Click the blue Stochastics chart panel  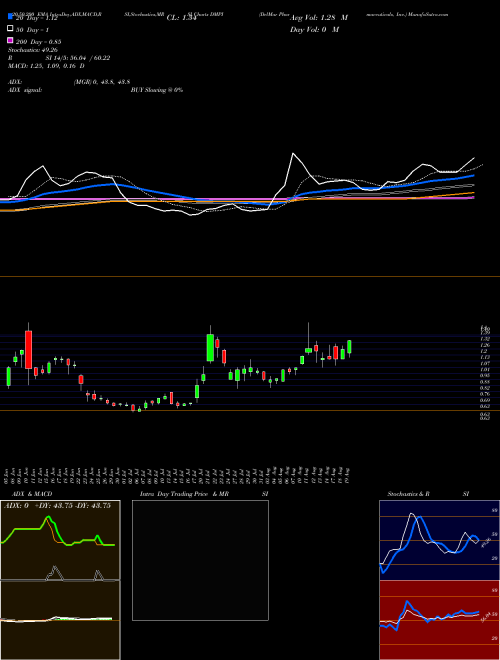click(439, 540)
